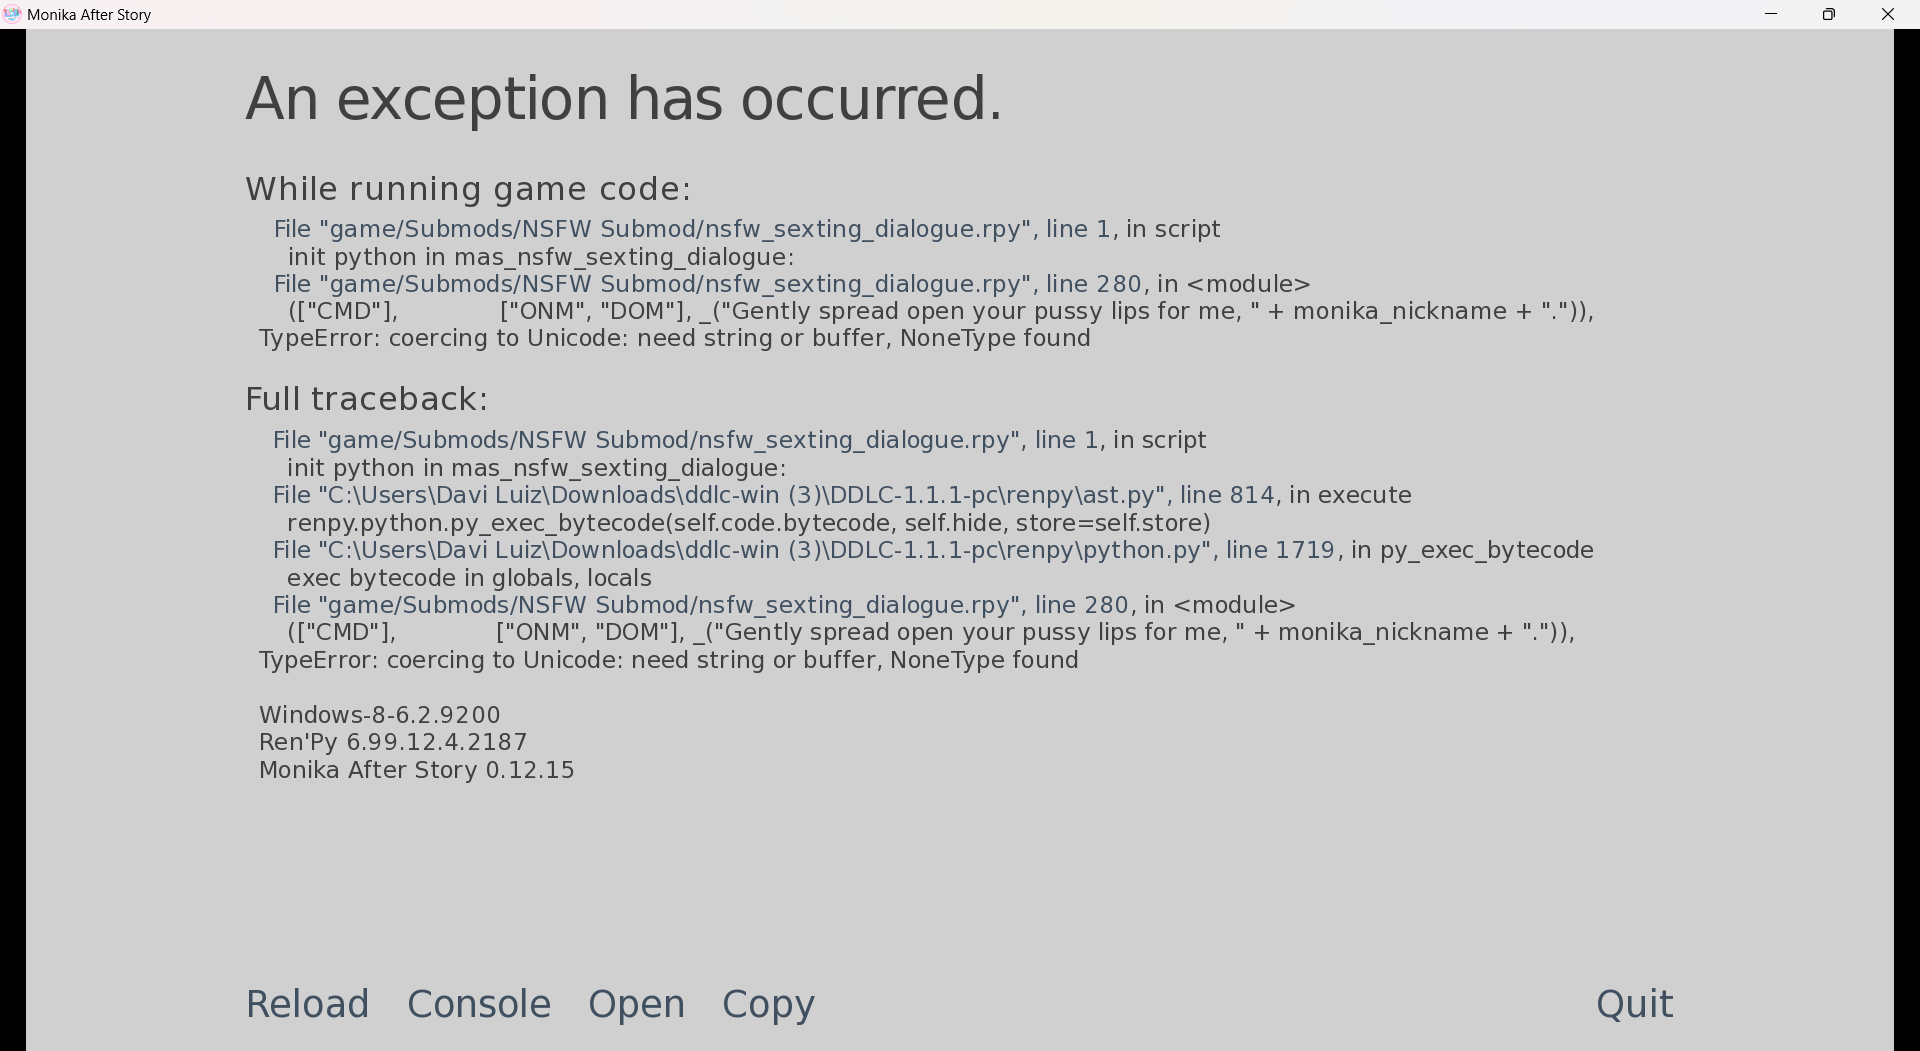The image size is (1920, 1051).
Task: Minimize the Monika After Story window
Action: (1771, 14)
